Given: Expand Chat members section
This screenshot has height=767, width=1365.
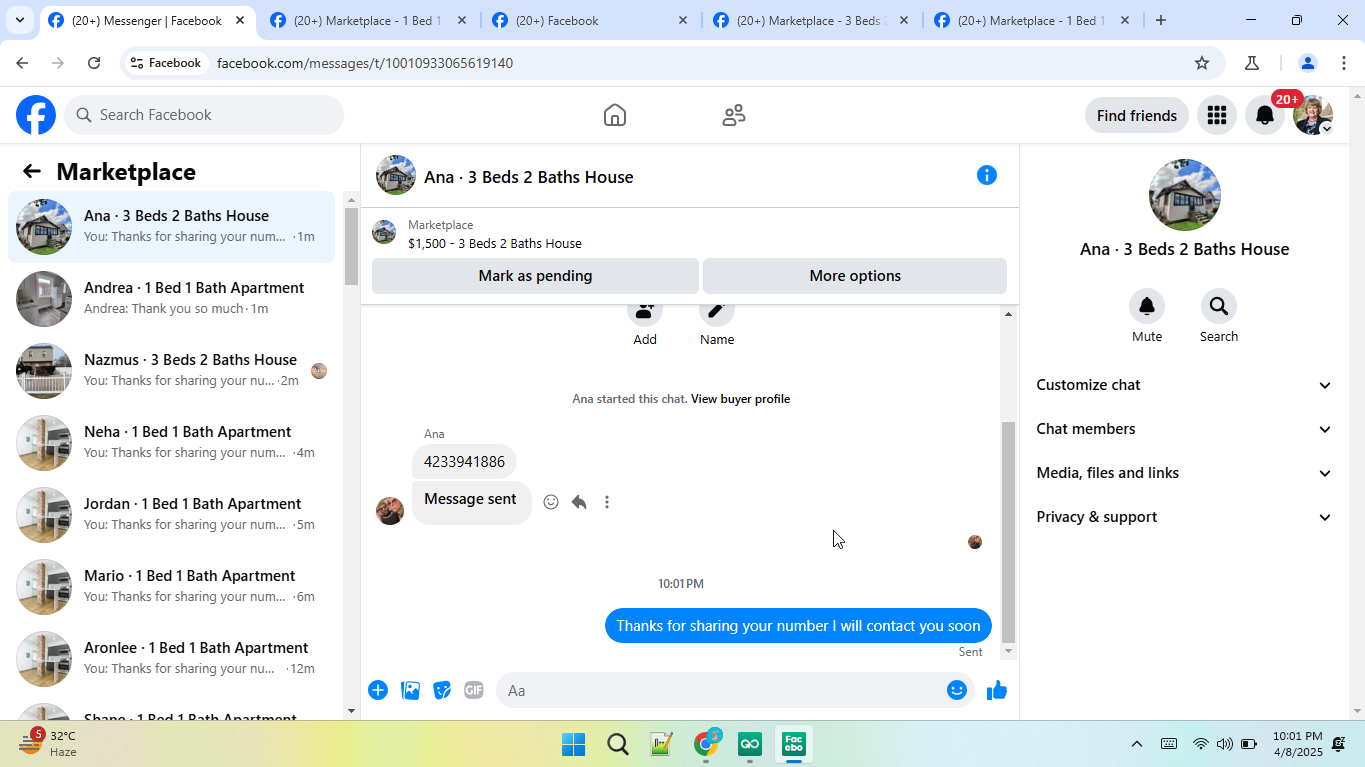Looking at the screenshot, I should (x=1185, y=429).
